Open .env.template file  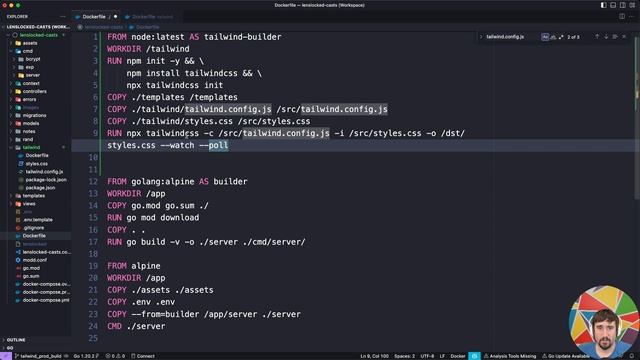pos(38,220)
